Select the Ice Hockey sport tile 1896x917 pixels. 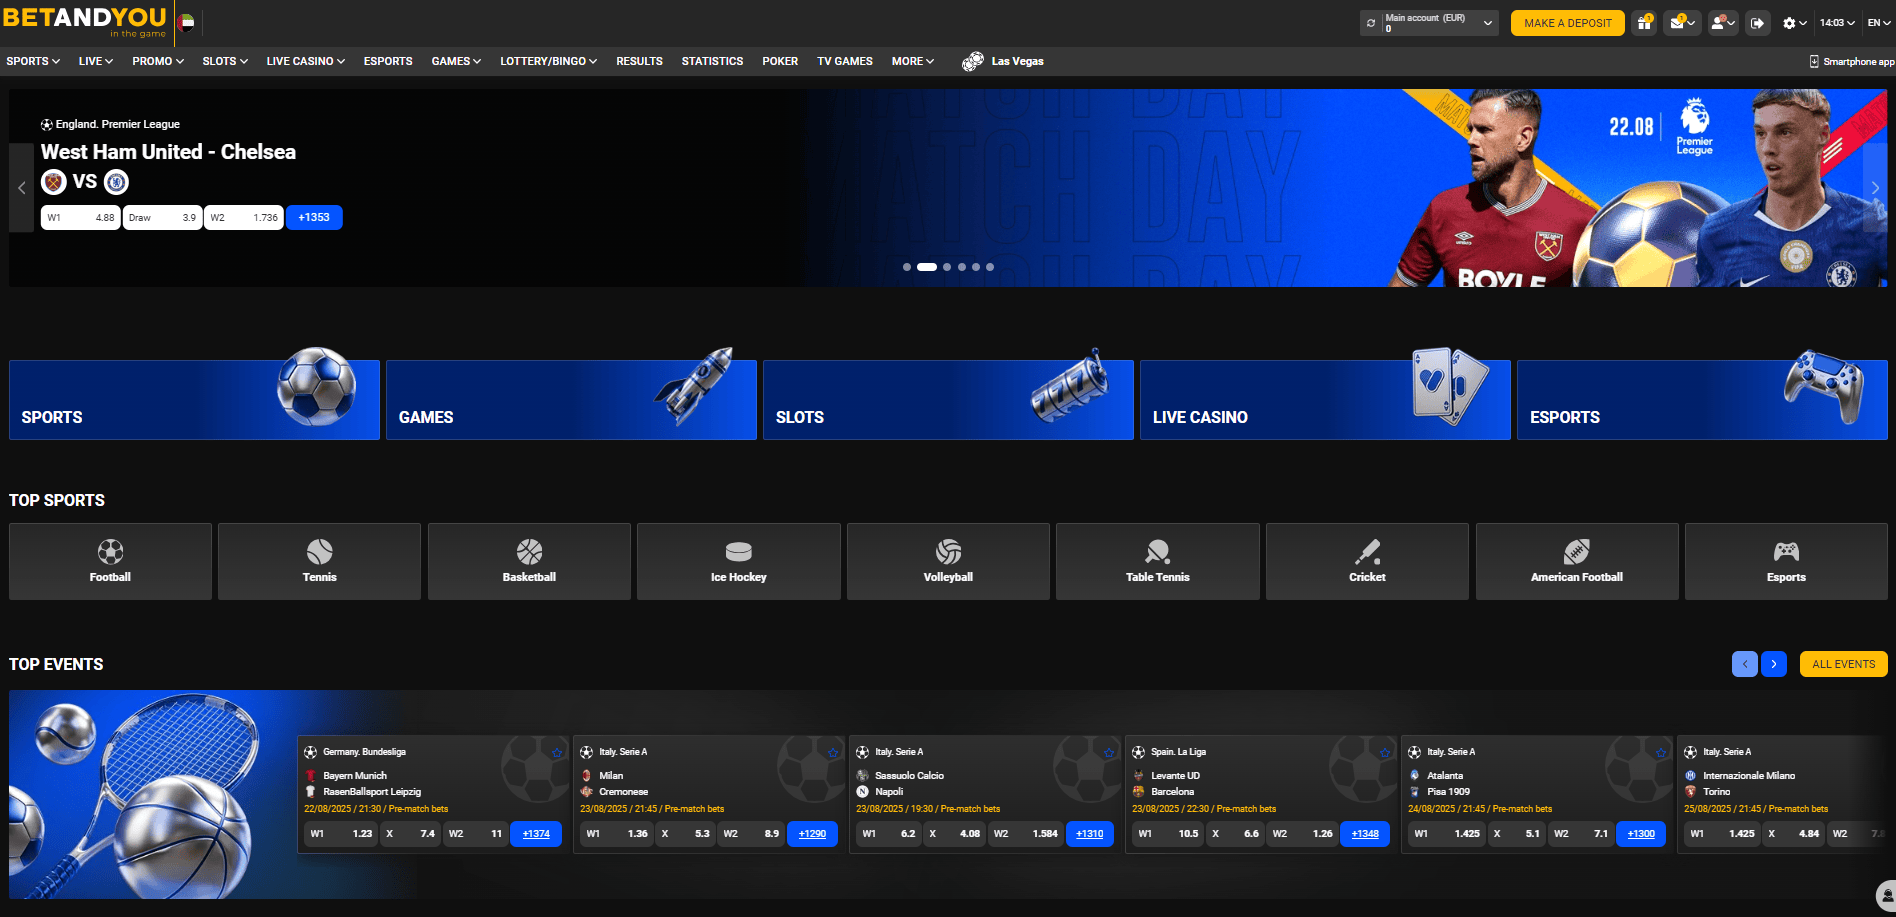click(x=738, y=561)
